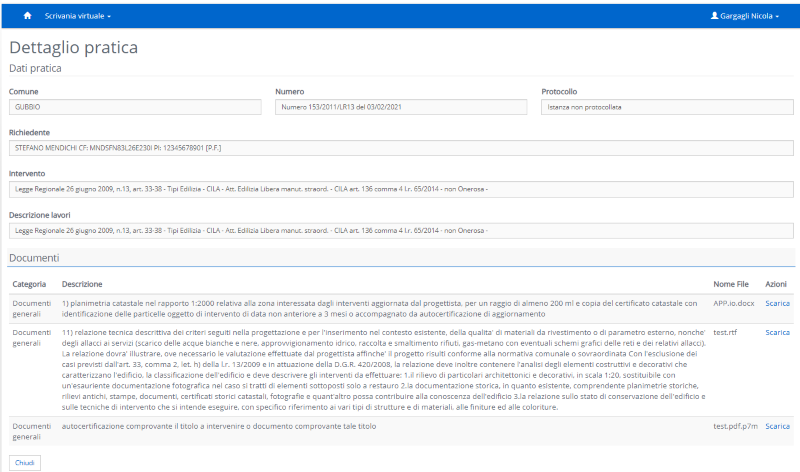The height and width of the screenshot is (472, 800).
Task: Click the Nome File column header
Action: click(x=731, y=284)
